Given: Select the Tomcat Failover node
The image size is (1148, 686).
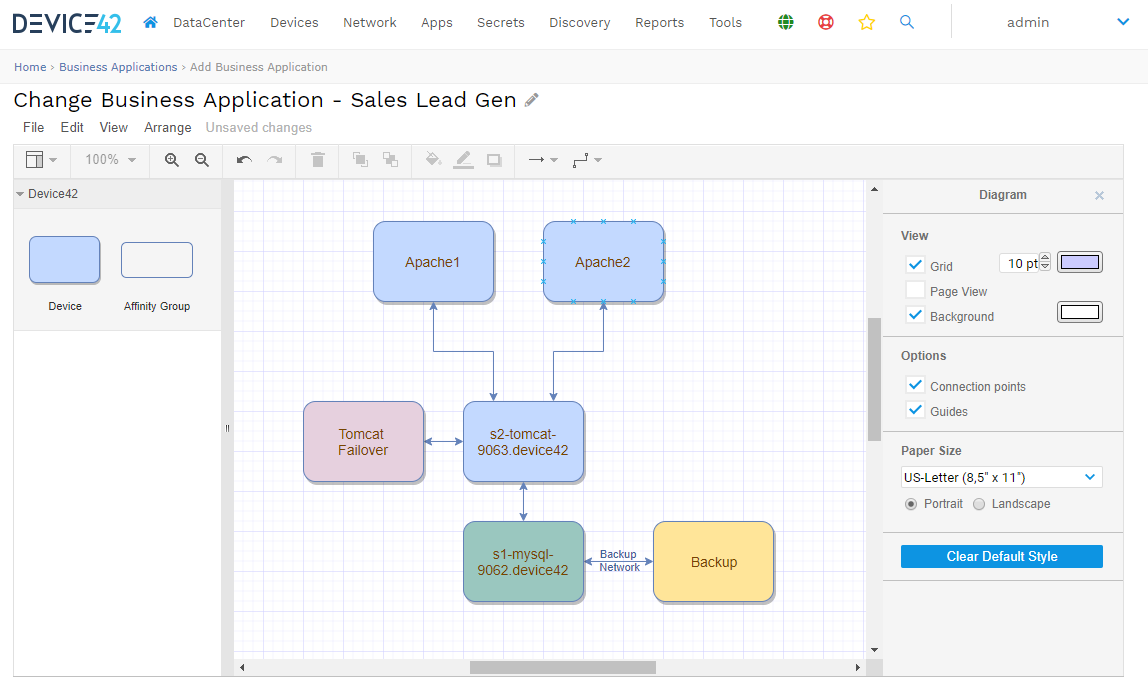Looking at the screenshot, I should coord(363,442).
